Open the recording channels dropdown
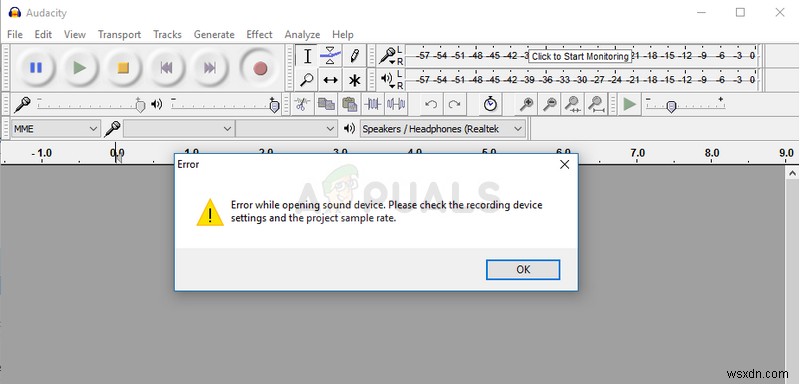 [286, 129]
